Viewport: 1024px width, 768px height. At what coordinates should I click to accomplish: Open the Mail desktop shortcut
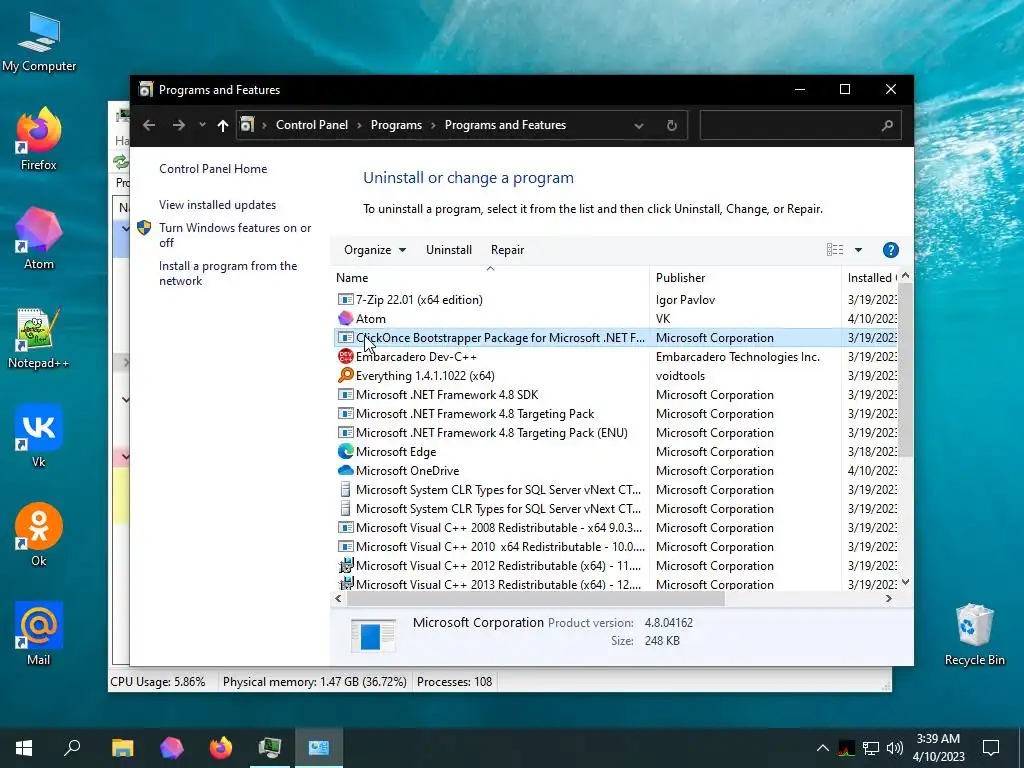[x=39, y=633]
